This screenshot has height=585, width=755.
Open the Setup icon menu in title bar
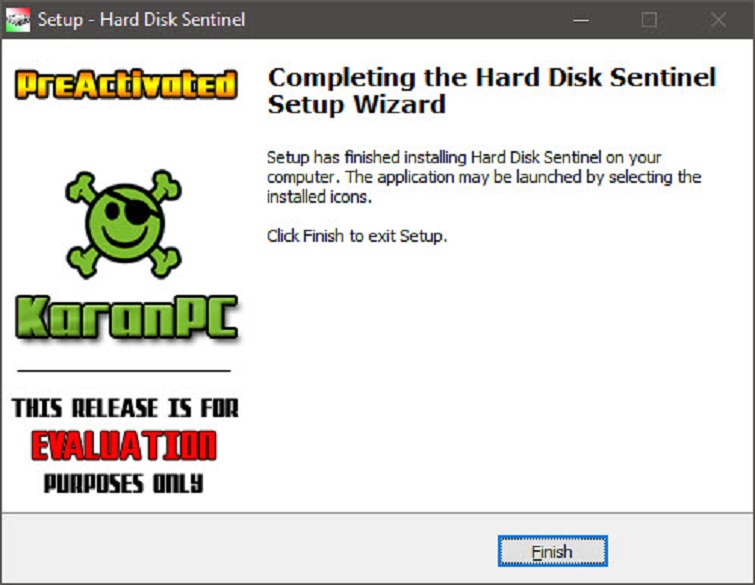point(18,20)
